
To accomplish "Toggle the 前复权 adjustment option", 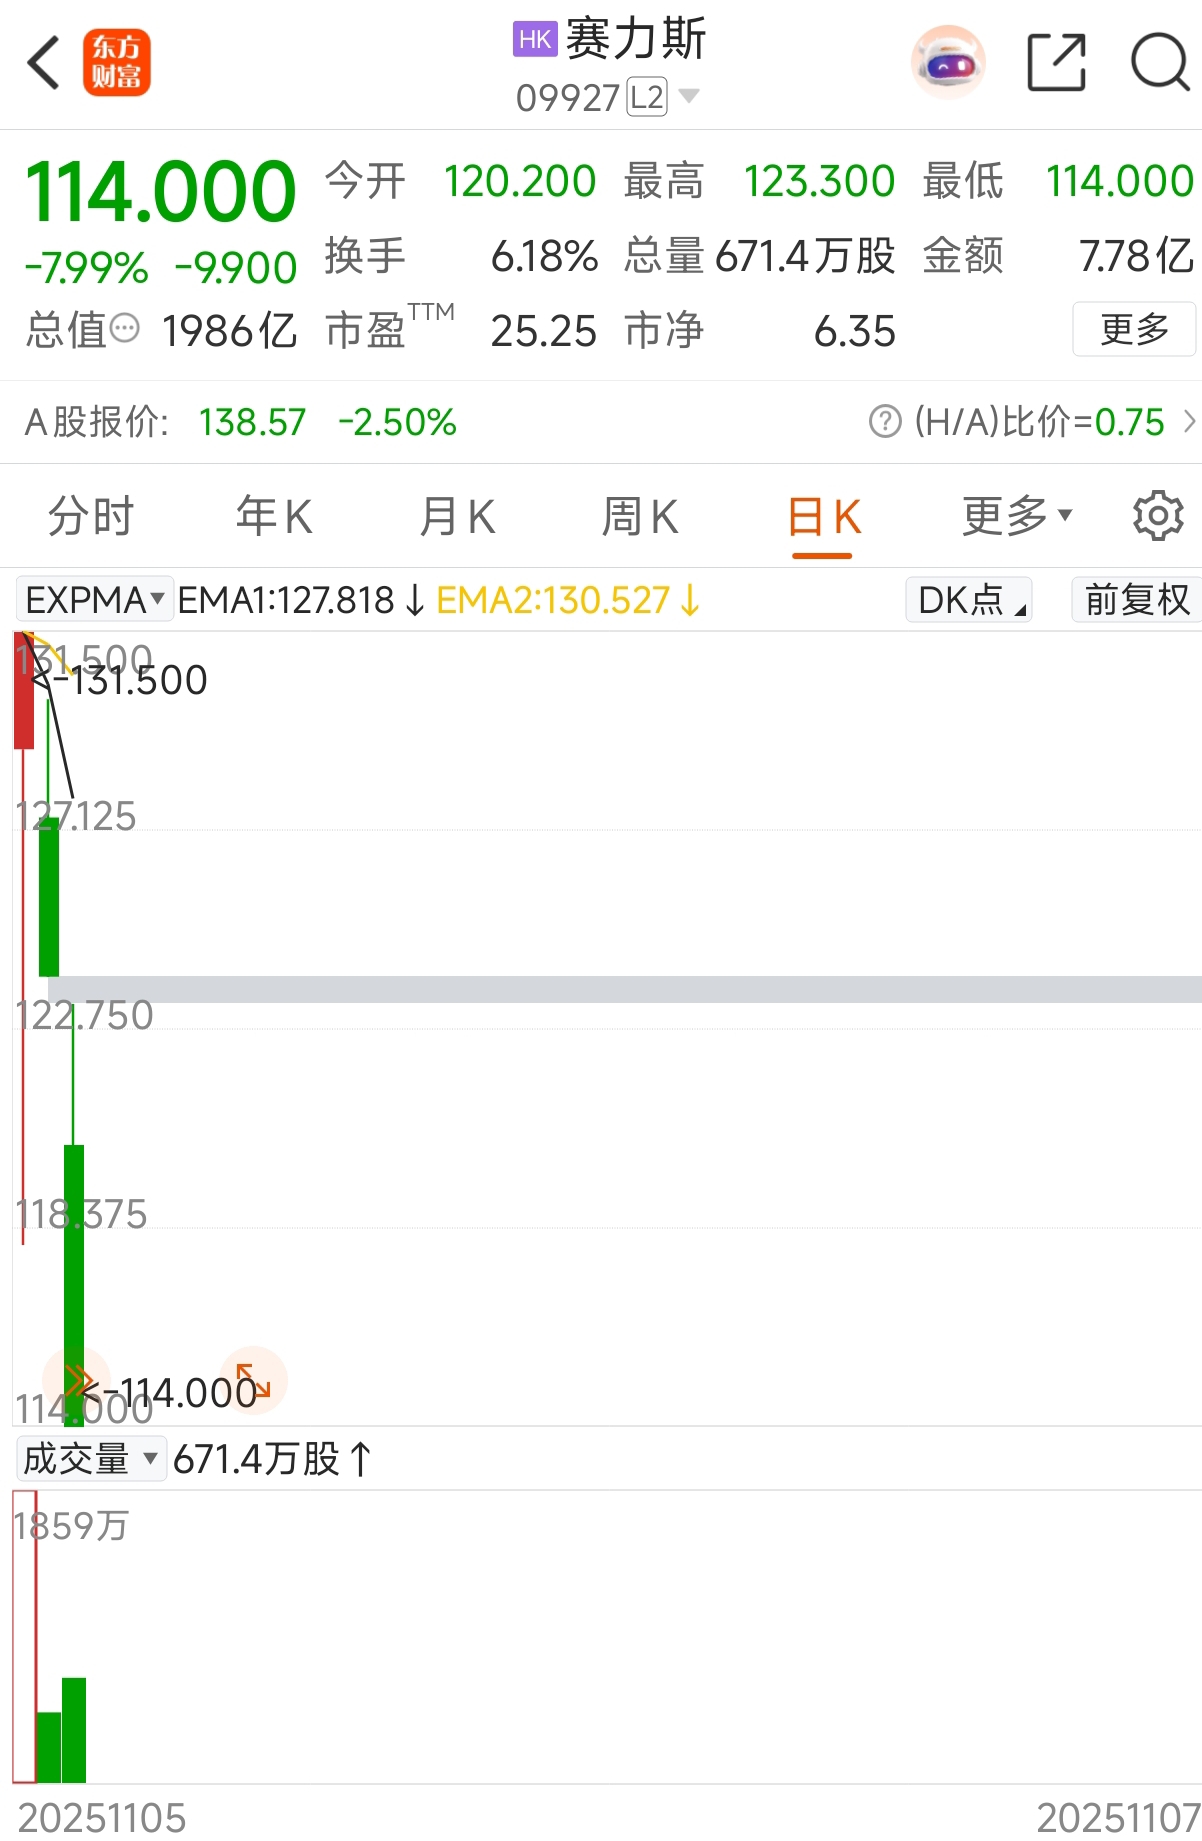I will [x=1136, y=600].
